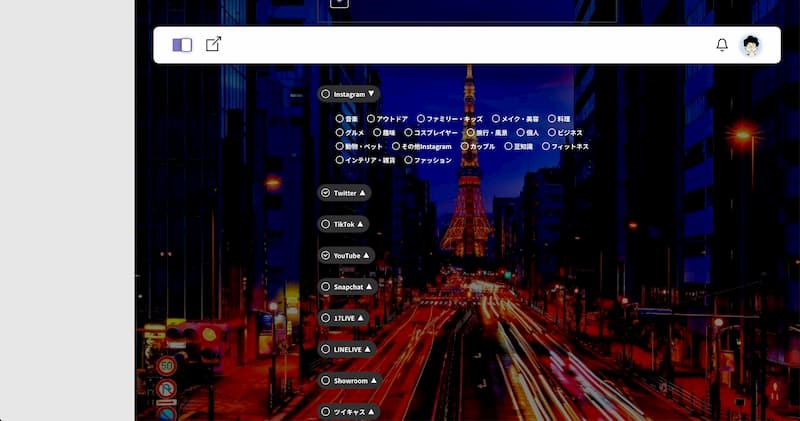The width and height of the screenshot is (800, 421).
Task: Select the インテリア・雑貨 option
Action: (365, 160)
